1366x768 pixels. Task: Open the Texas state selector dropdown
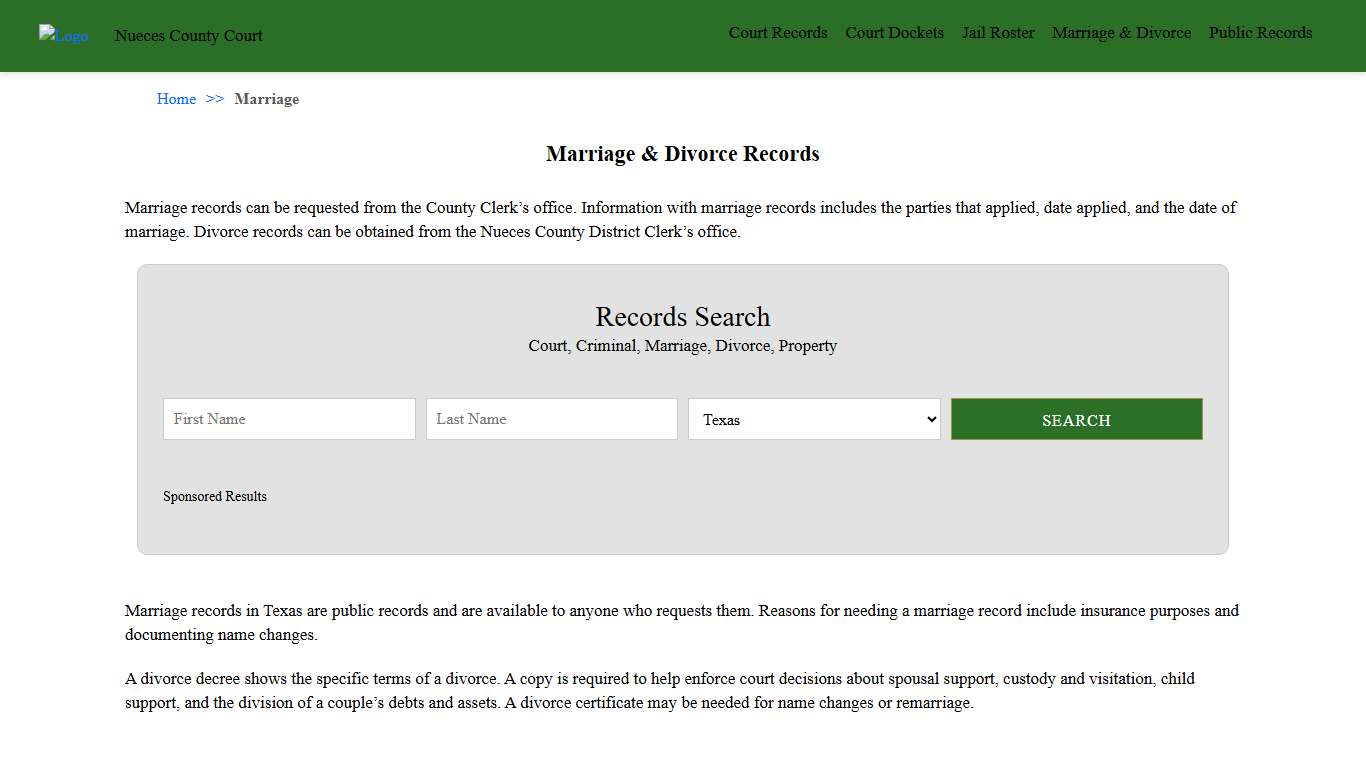tap(814, 419)
